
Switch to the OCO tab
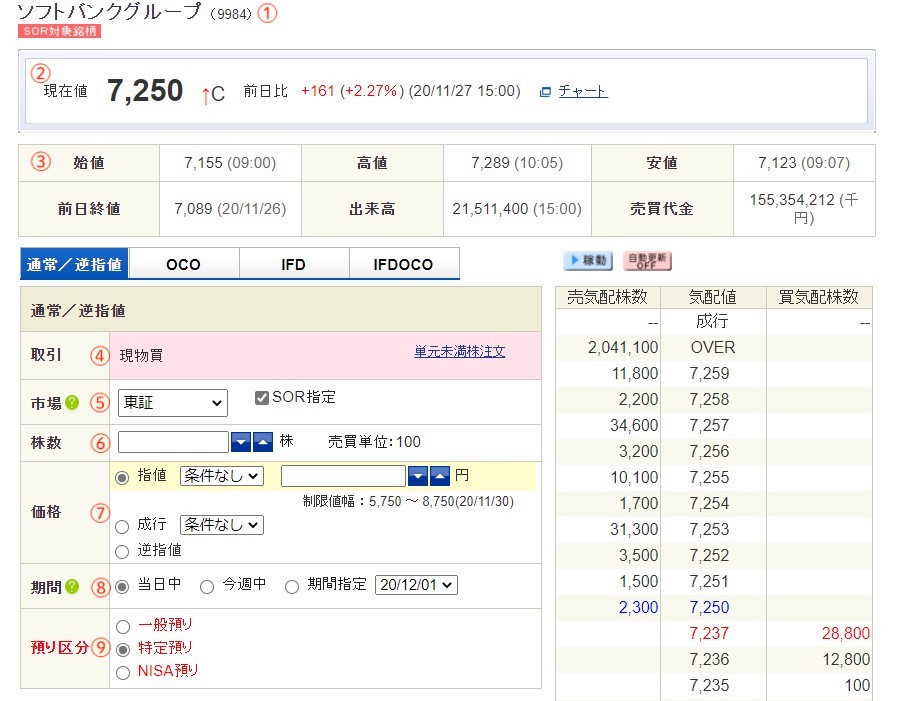[183, 264]
